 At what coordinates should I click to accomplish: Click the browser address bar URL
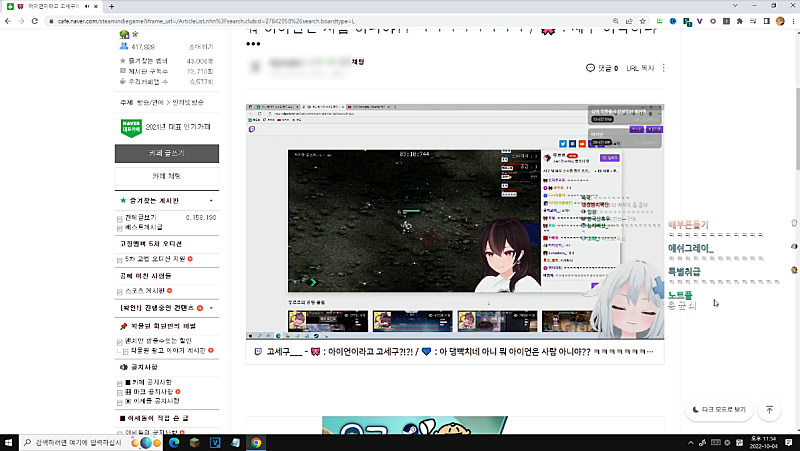[206, 21]
